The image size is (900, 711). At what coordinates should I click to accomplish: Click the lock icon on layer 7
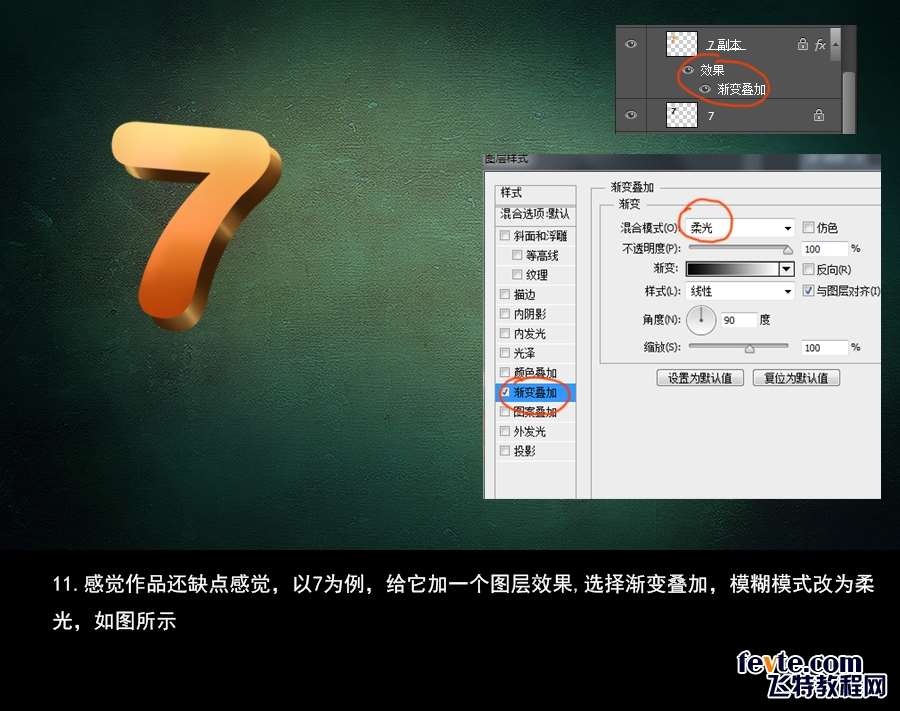click(819, 116)
